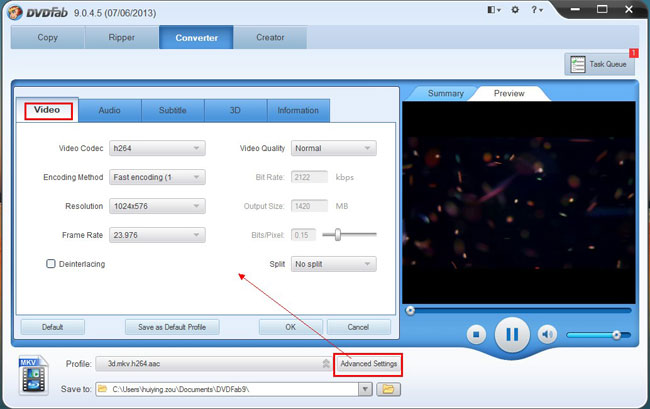This screenshot has height=409, width=650.
Task: Open Advanced Settings
Action: click(x=369, y=364)
